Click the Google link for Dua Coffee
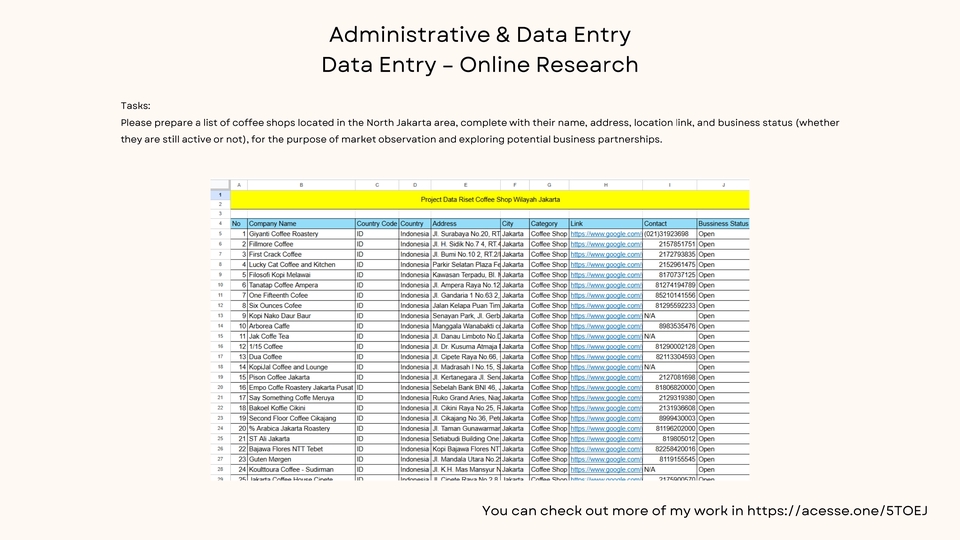Viewport: 960px width, 540px height. 605,357
